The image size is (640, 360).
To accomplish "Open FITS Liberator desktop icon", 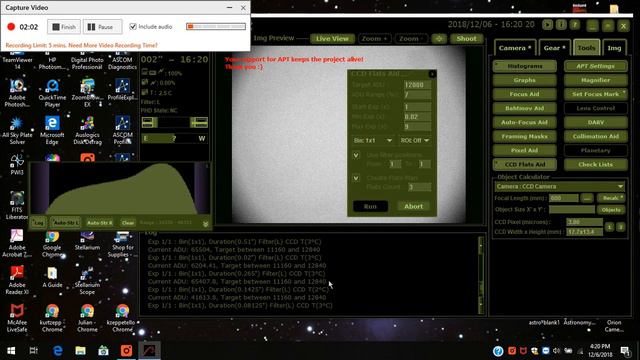I will click(17, 205).
